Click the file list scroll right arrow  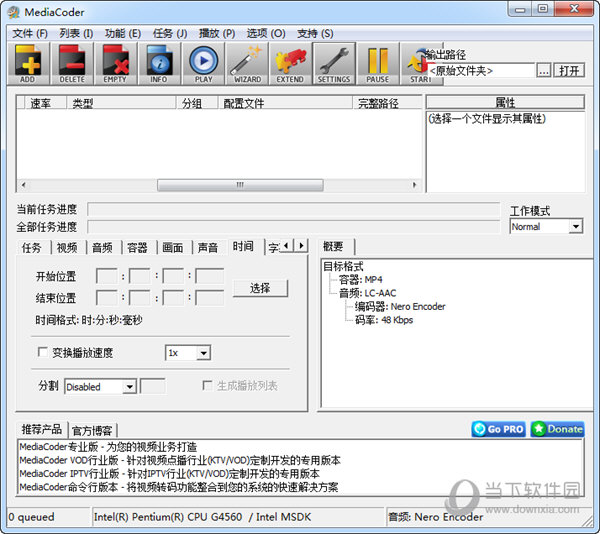[414, 185]
